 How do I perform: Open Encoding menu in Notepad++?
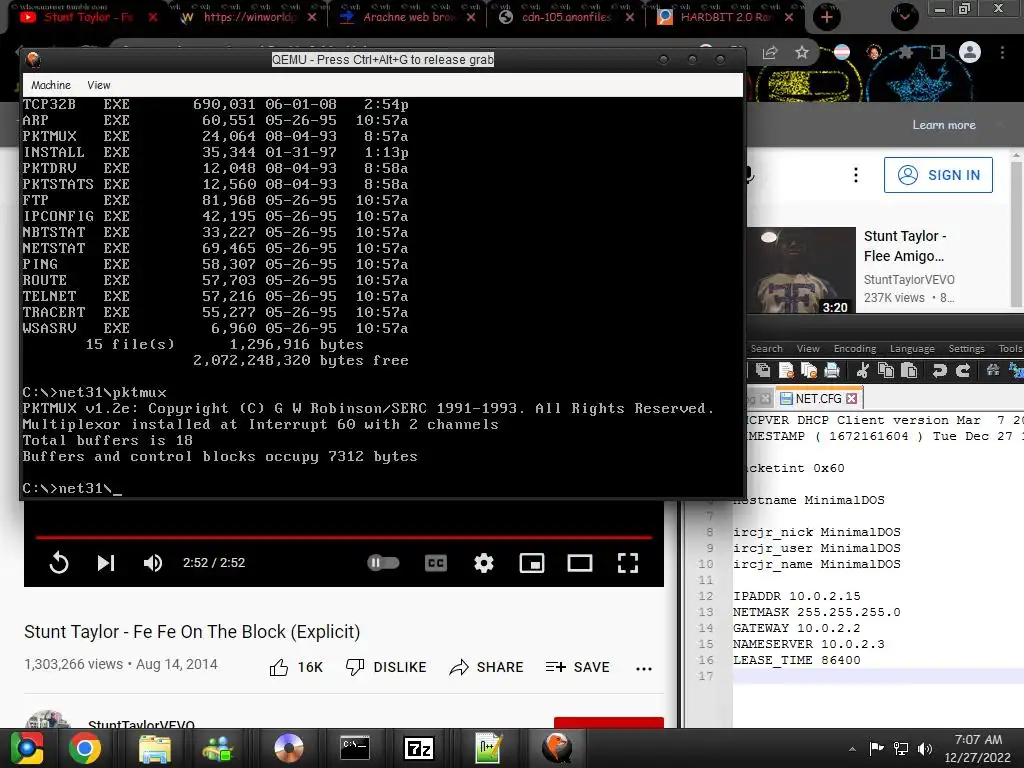(x=855, y=349)
